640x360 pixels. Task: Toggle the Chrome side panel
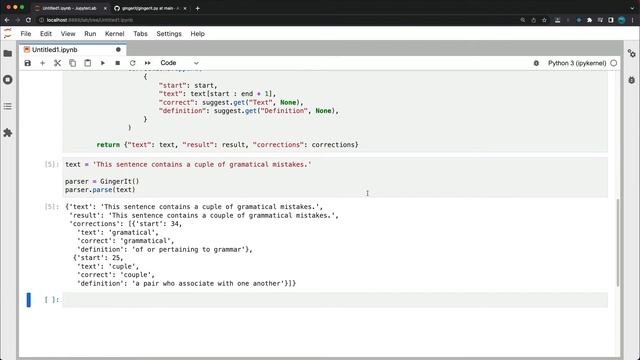(x=611, y=20)
